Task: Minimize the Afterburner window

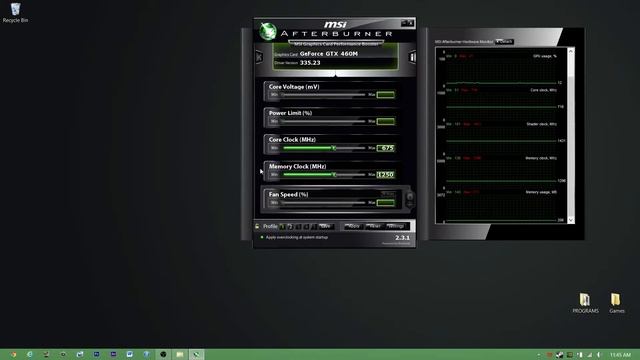Action: [404, 23]
